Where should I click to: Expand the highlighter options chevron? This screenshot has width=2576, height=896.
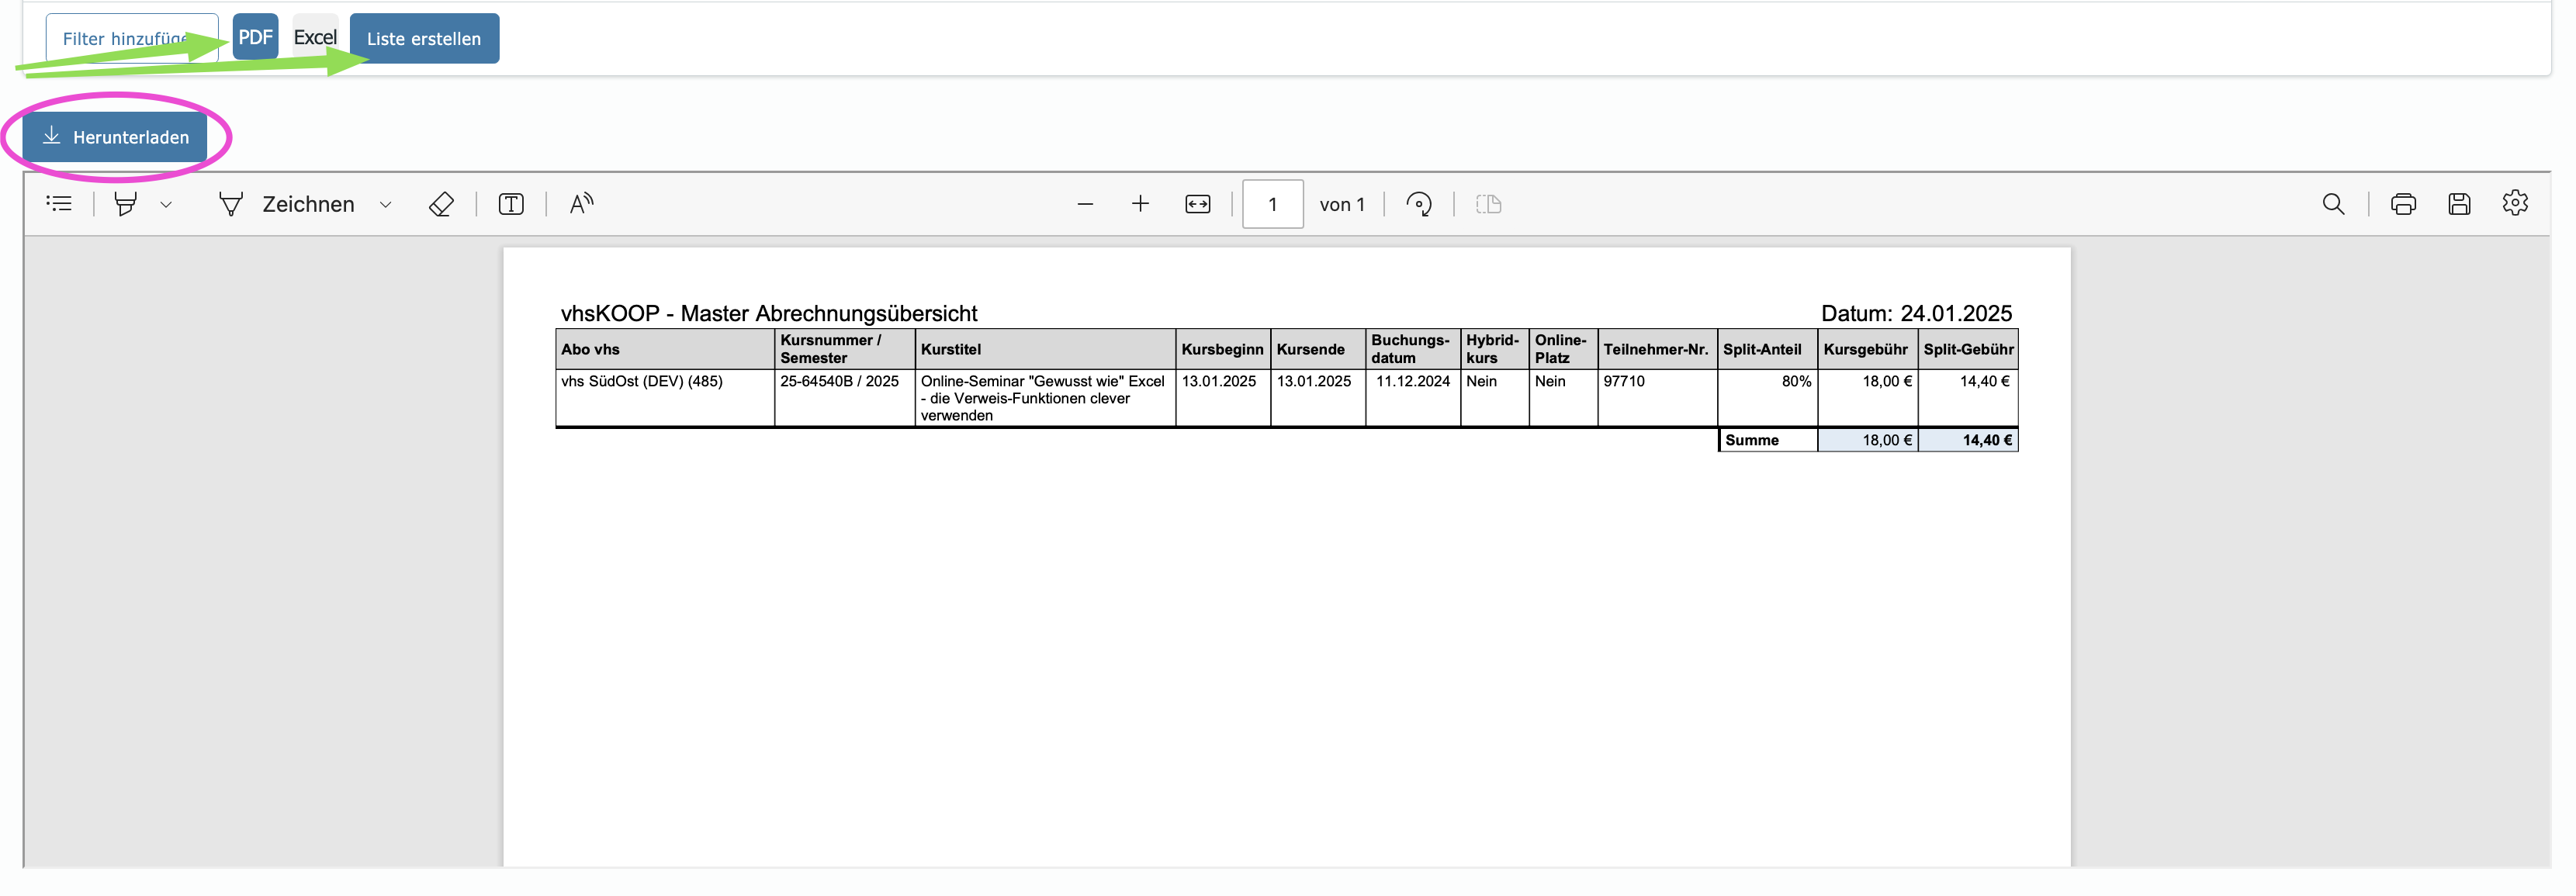166,205
